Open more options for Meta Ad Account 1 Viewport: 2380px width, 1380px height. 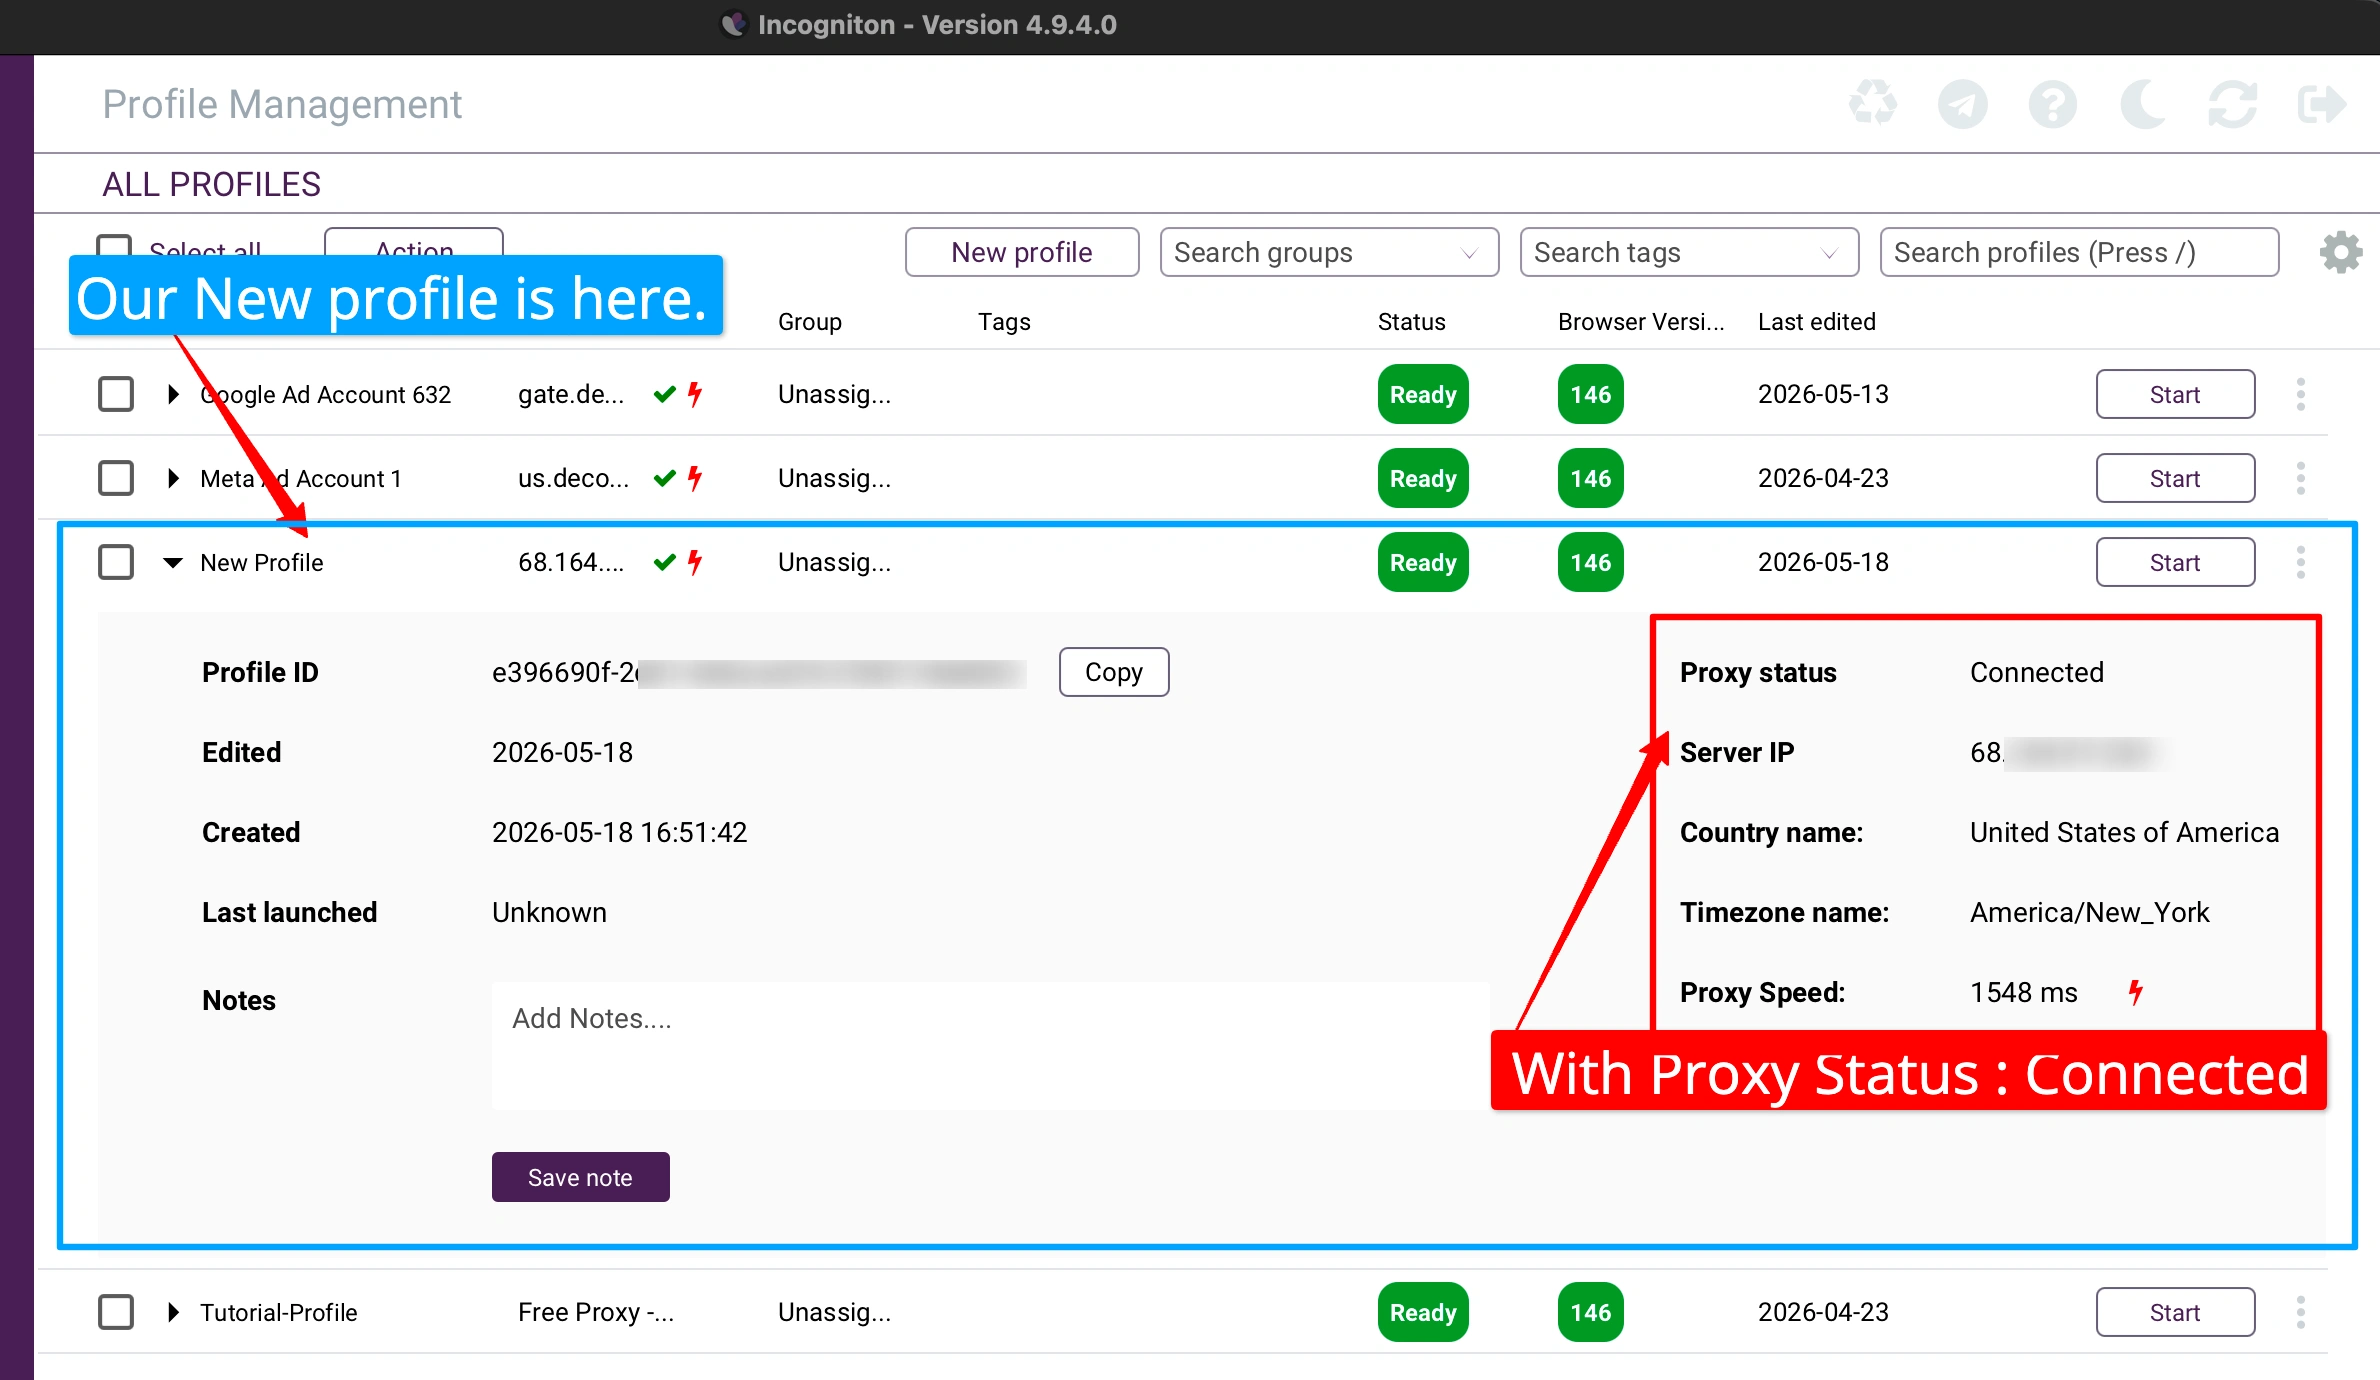(2301, 478)
